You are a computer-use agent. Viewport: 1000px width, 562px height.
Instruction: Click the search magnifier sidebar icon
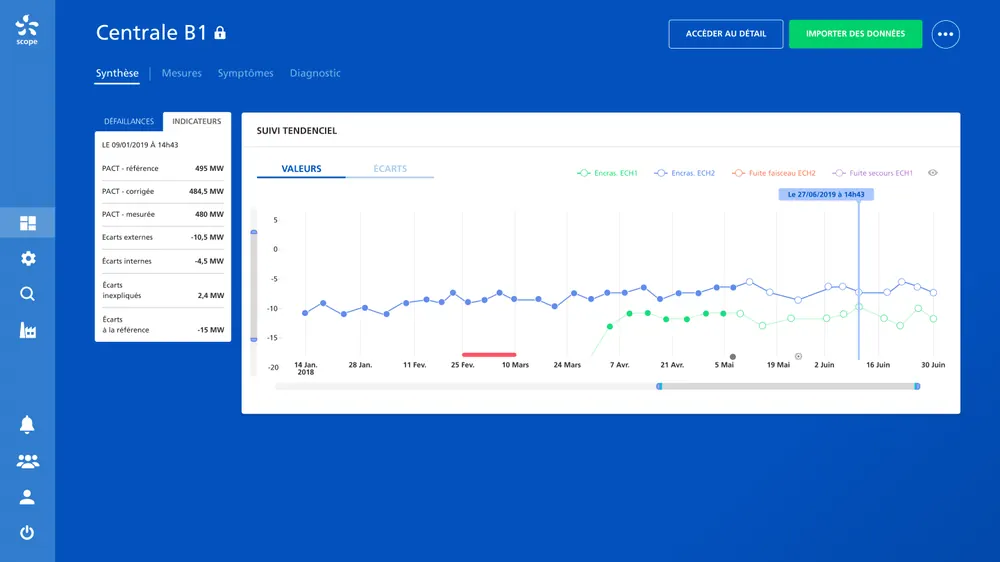click(x=27, y=293)
